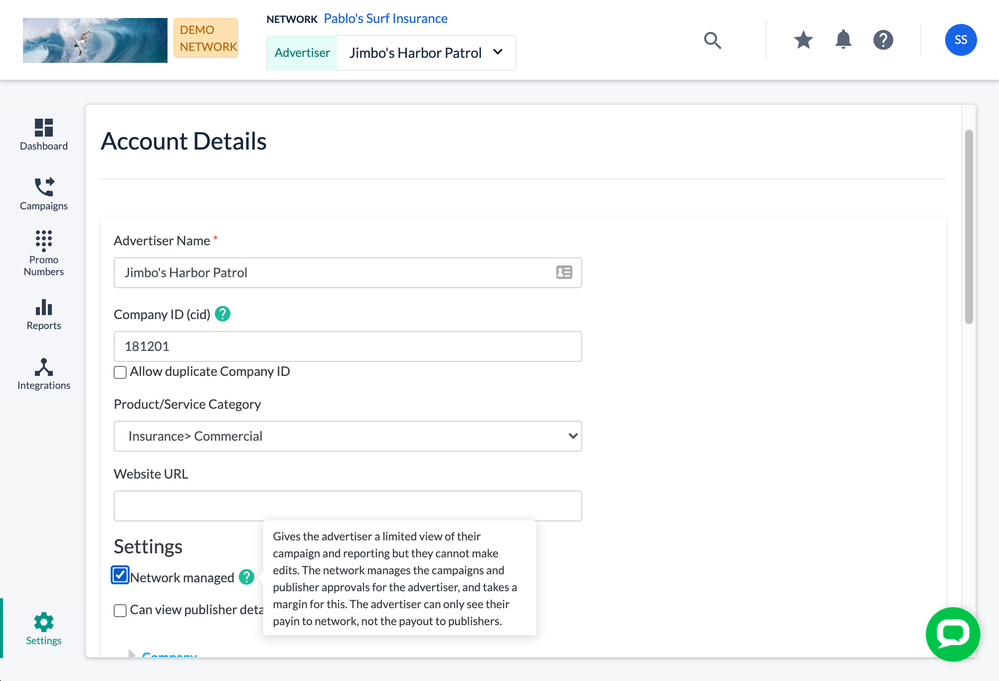Click the search magnifier icon
The height and width of the screenshot is (681, 999).
[712, 40]
